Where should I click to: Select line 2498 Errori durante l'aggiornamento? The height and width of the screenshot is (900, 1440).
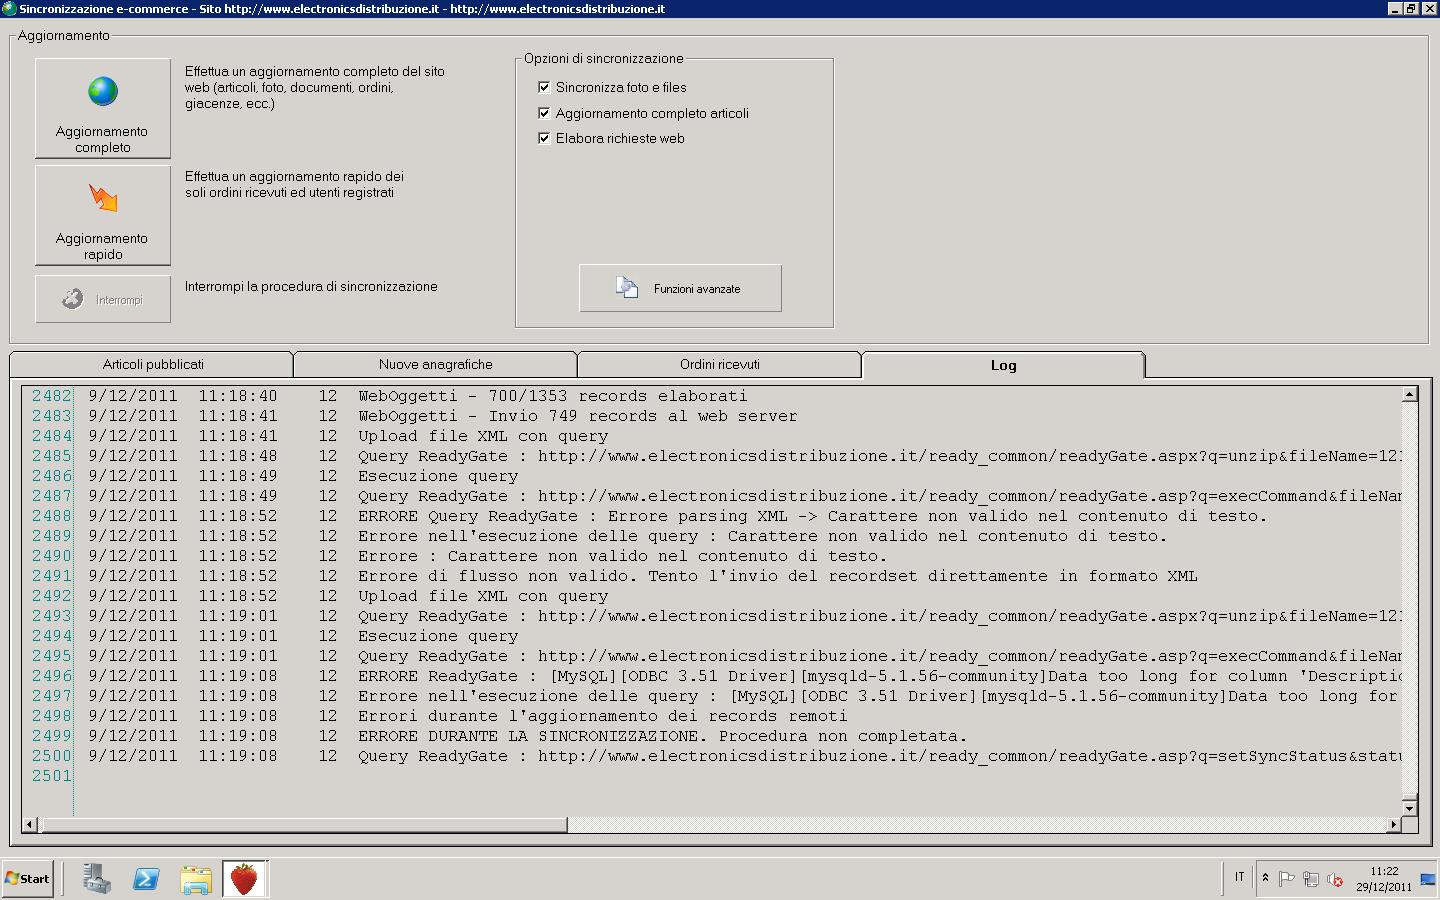point(603,716)
